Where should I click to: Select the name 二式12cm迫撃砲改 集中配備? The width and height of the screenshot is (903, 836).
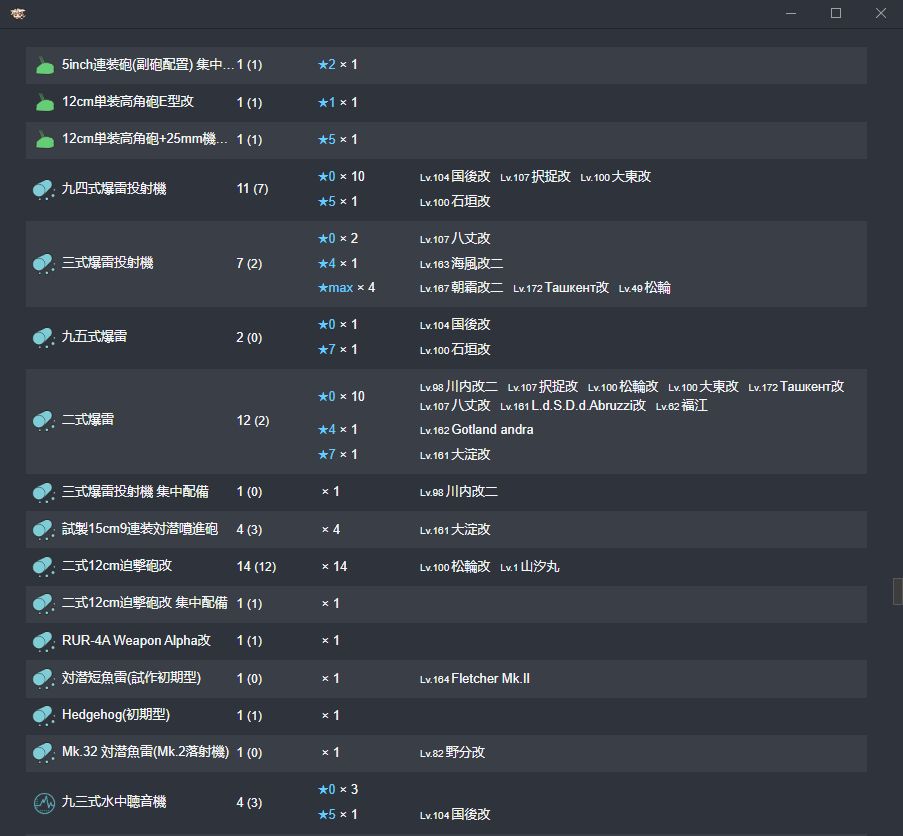[145, 603]
